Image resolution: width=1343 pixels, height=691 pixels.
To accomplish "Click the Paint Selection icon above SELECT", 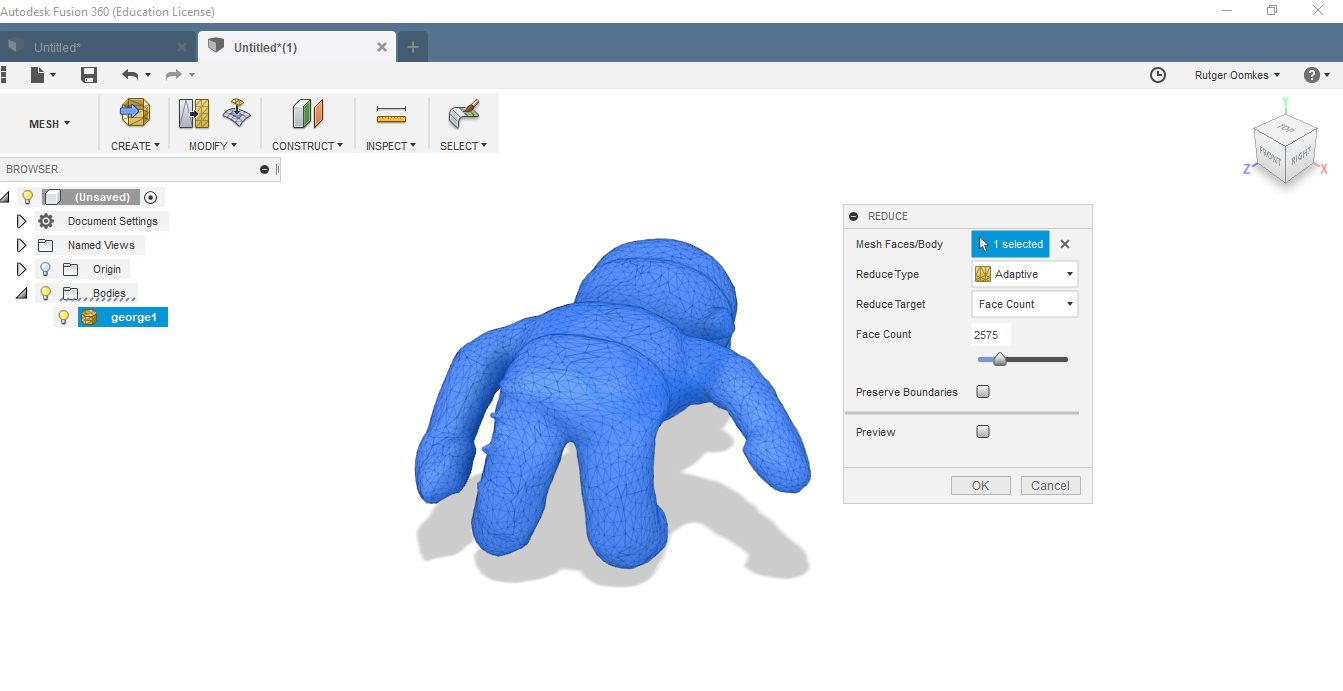I will 463,114.
